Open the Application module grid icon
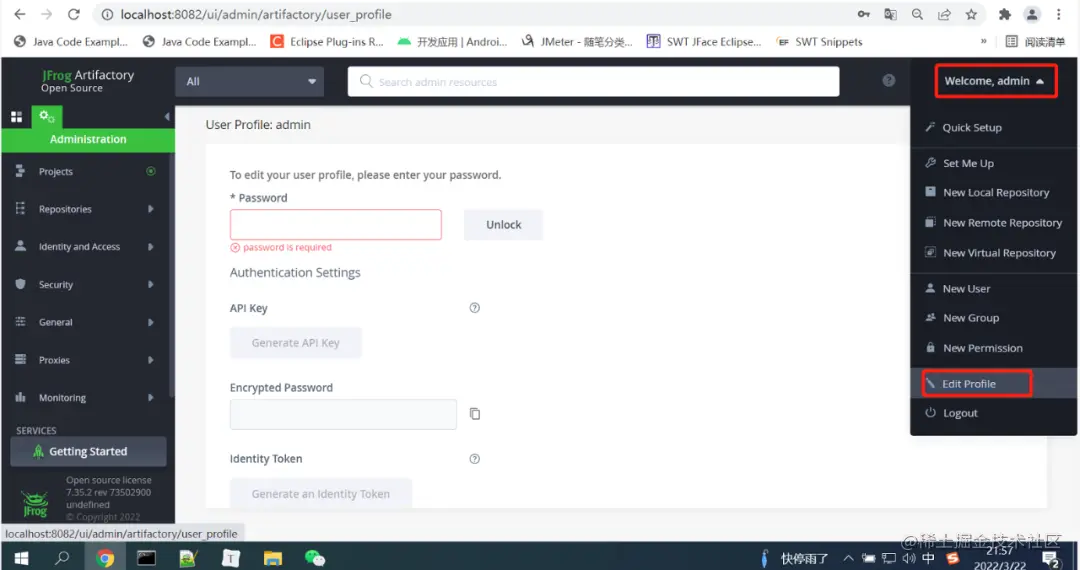Viewport: 1080px width, 570px height. click(x=17, y=117)
